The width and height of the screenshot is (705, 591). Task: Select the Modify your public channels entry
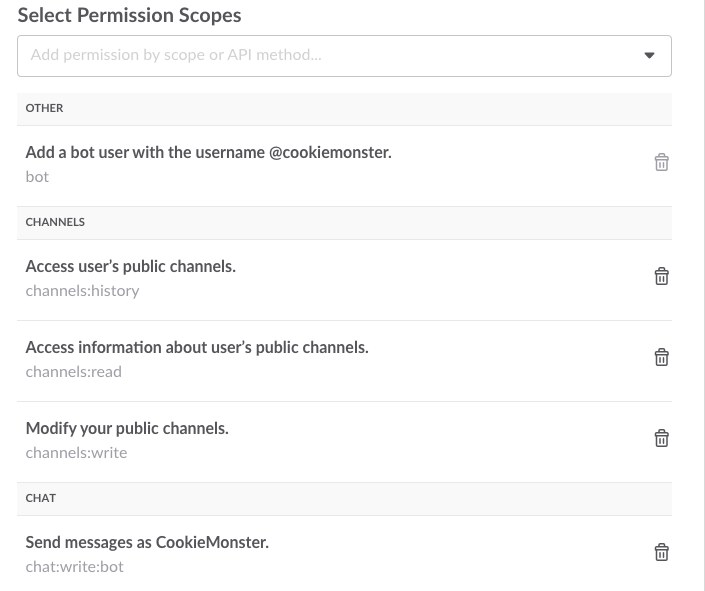point(127,428)
